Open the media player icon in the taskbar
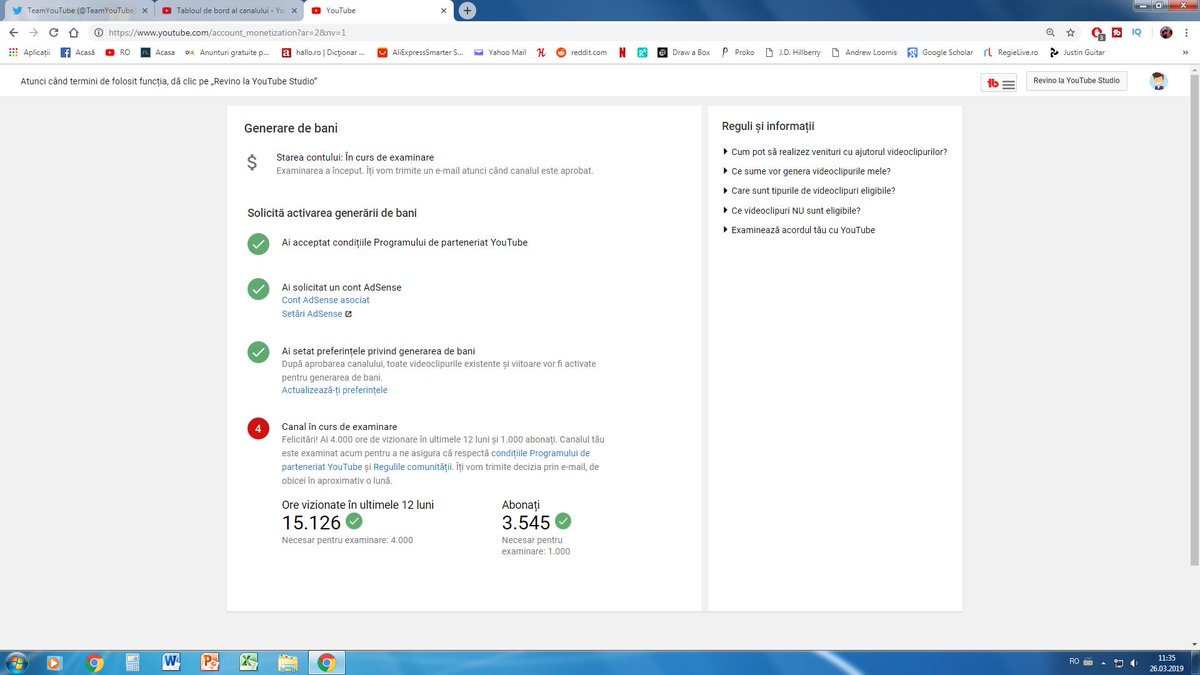The height and width of the screenshot is (675, 1200). click(54, 662)
